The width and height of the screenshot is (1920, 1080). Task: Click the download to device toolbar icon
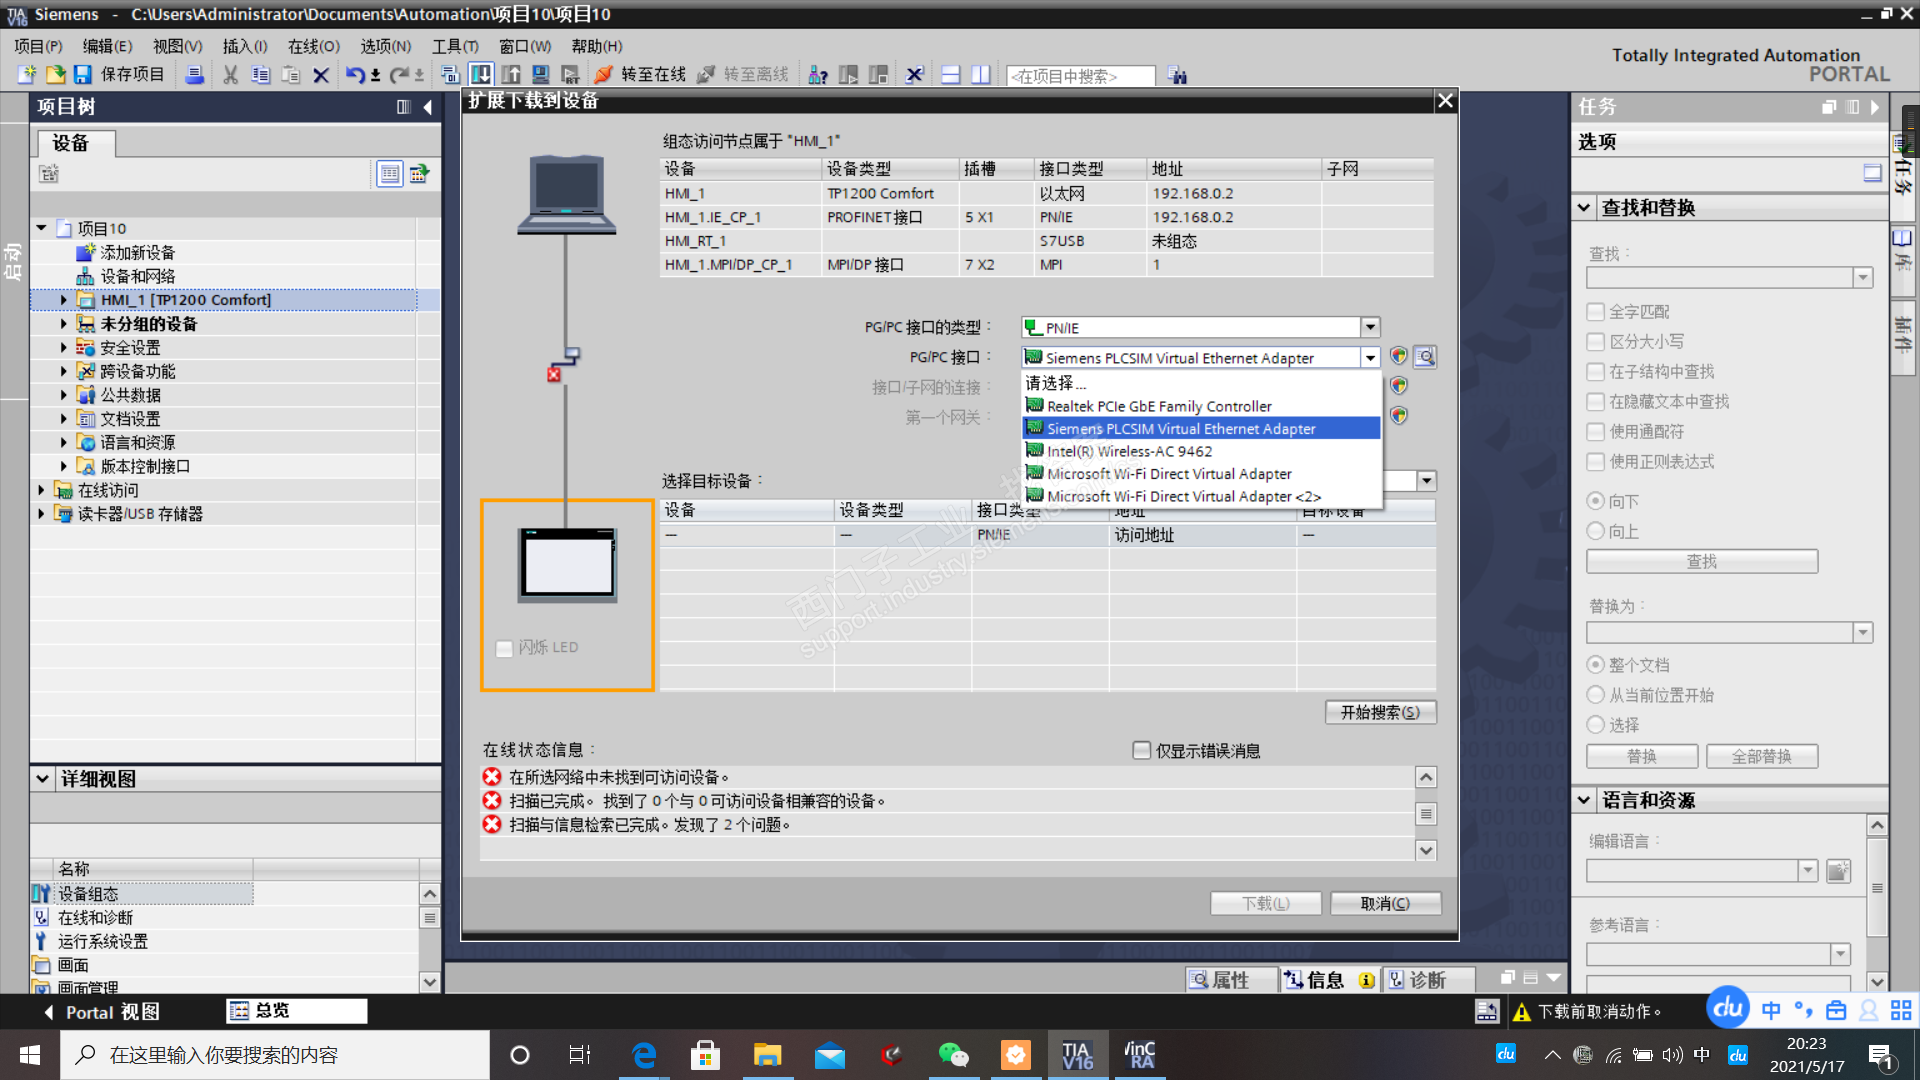481,75
